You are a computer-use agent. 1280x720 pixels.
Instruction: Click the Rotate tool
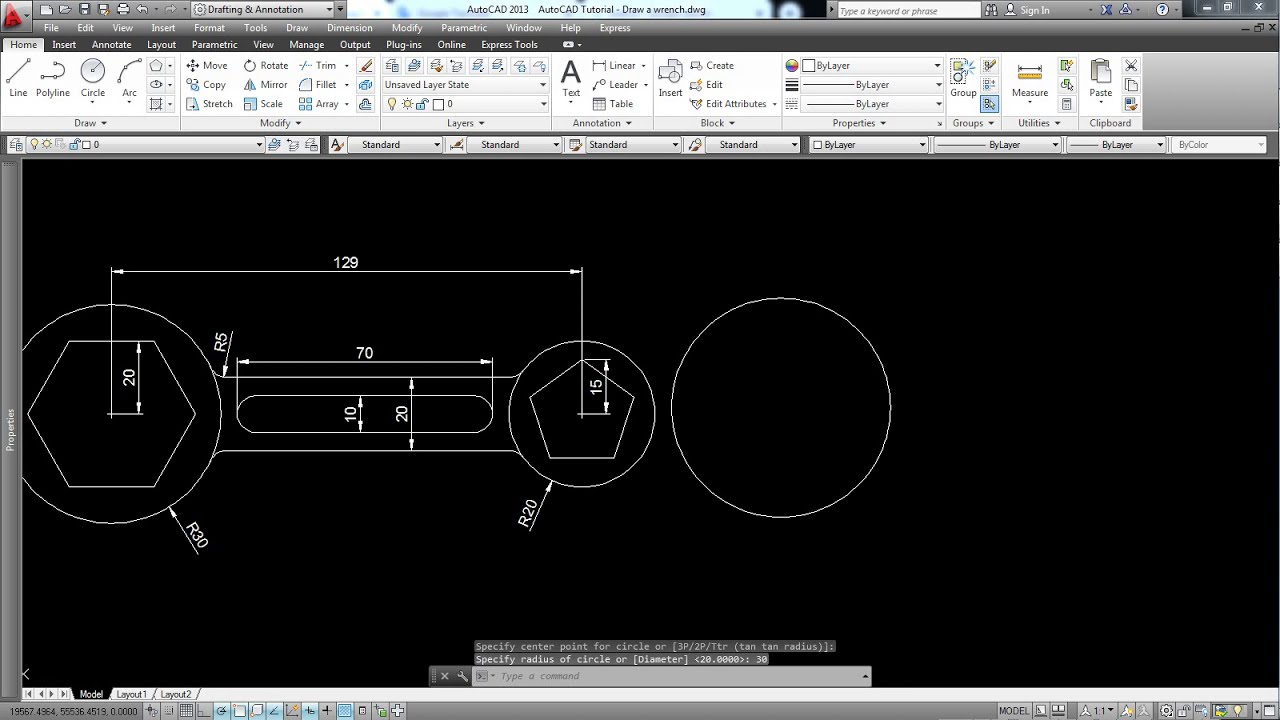266,65
